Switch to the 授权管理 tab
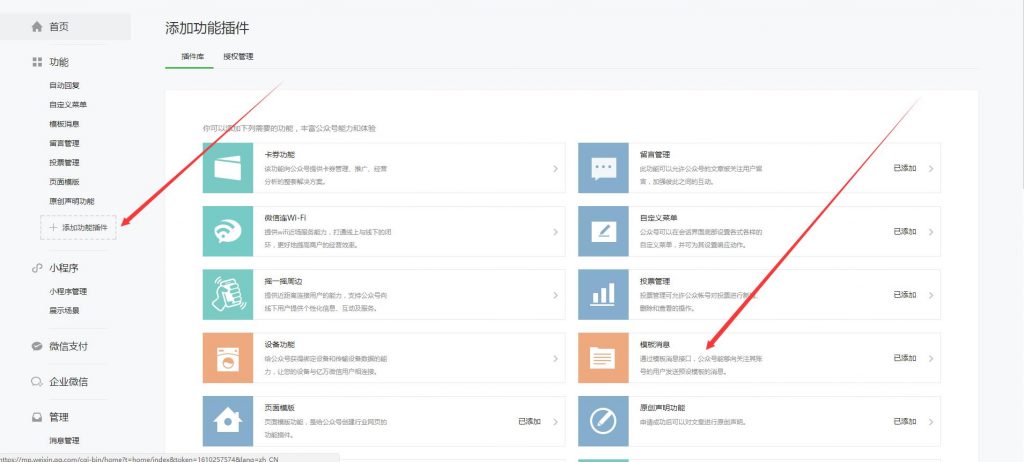 pos(238,57)
